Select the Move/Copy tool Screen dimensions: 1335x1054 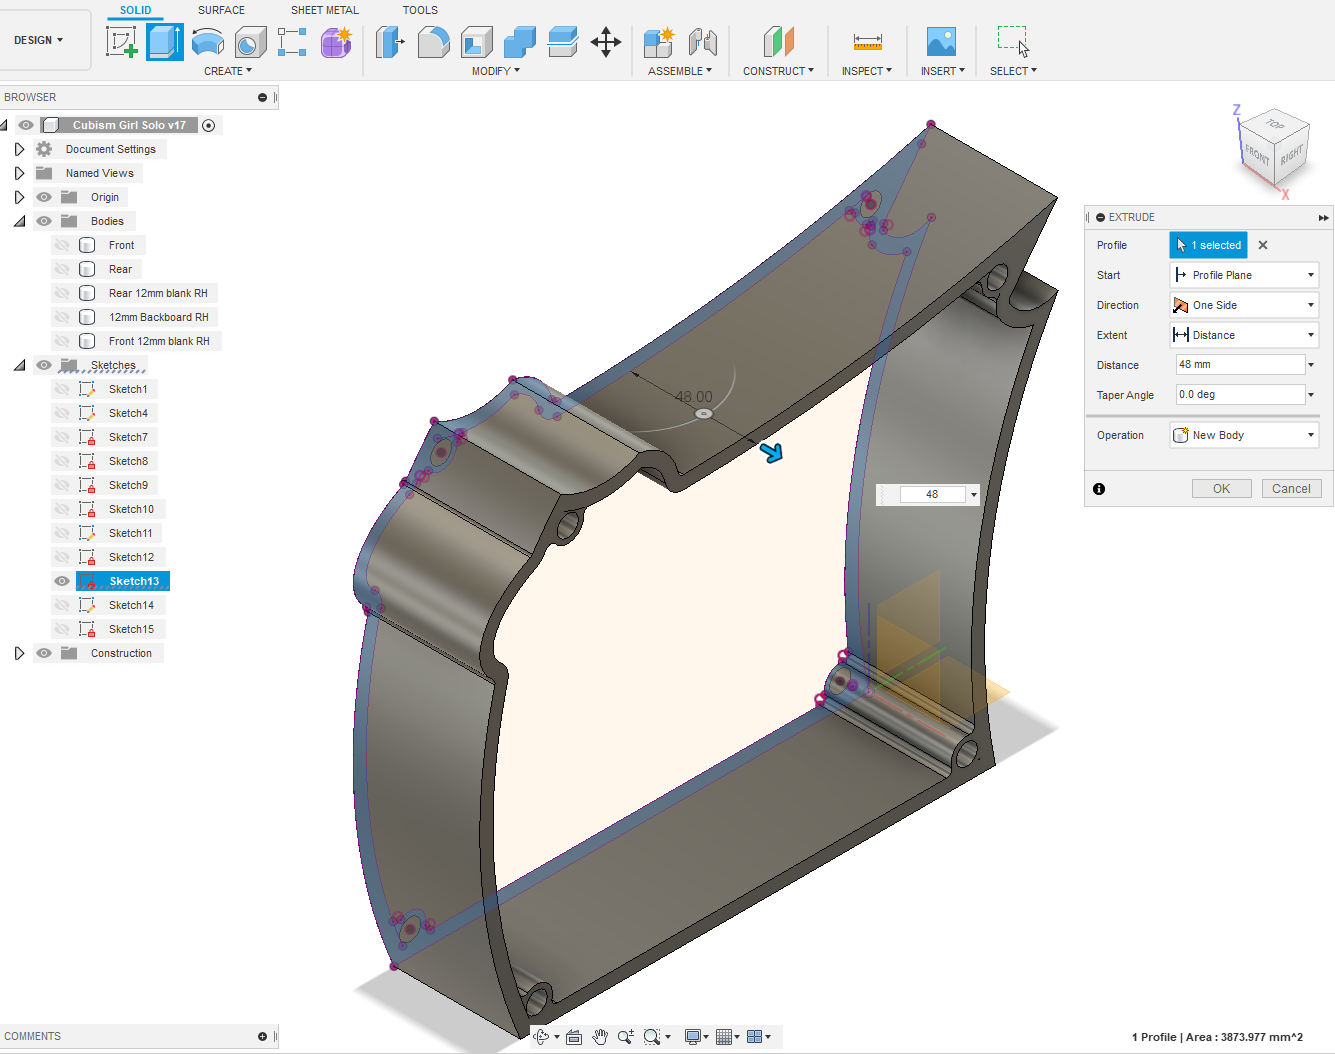pyautogui.click(x=606, y=42)
